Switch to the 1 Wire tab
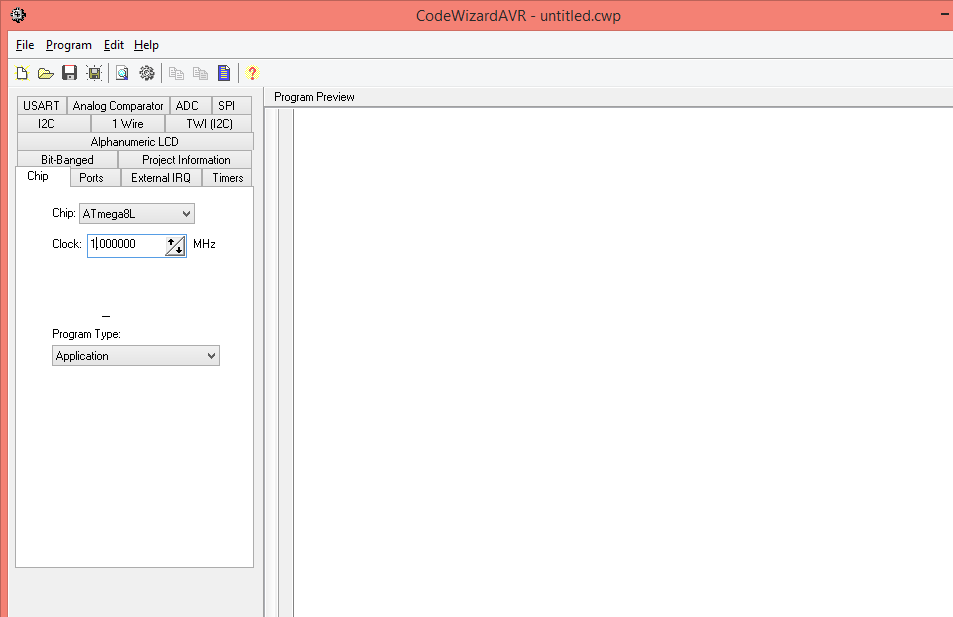Screen dimensions: 953x617 coord(128,124)
